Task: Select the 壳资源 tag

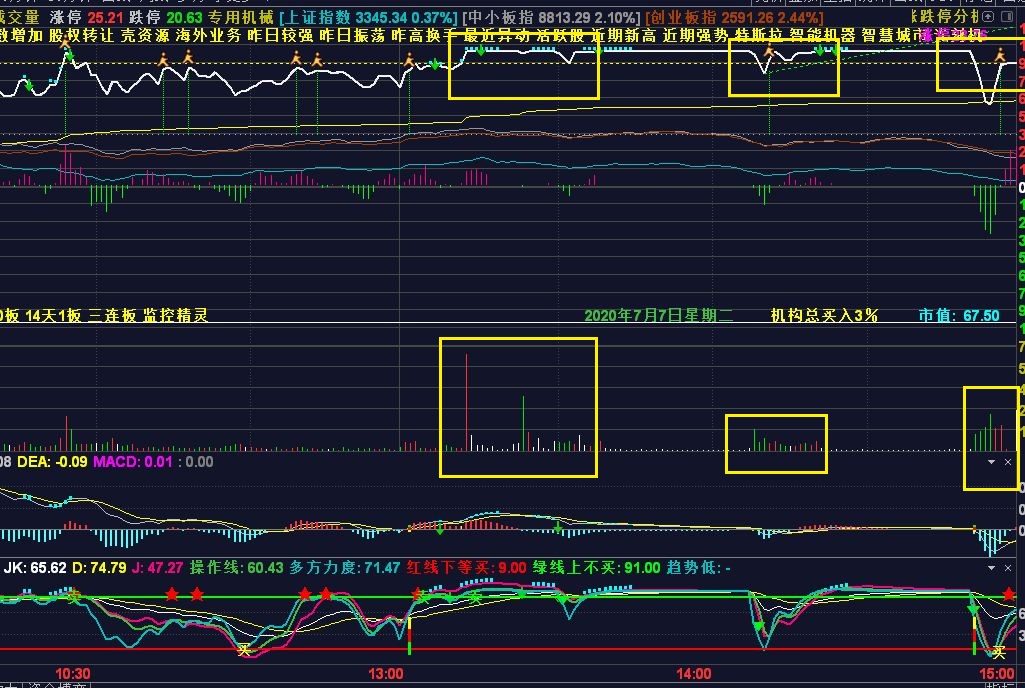Action: click(x=144, y=35)
